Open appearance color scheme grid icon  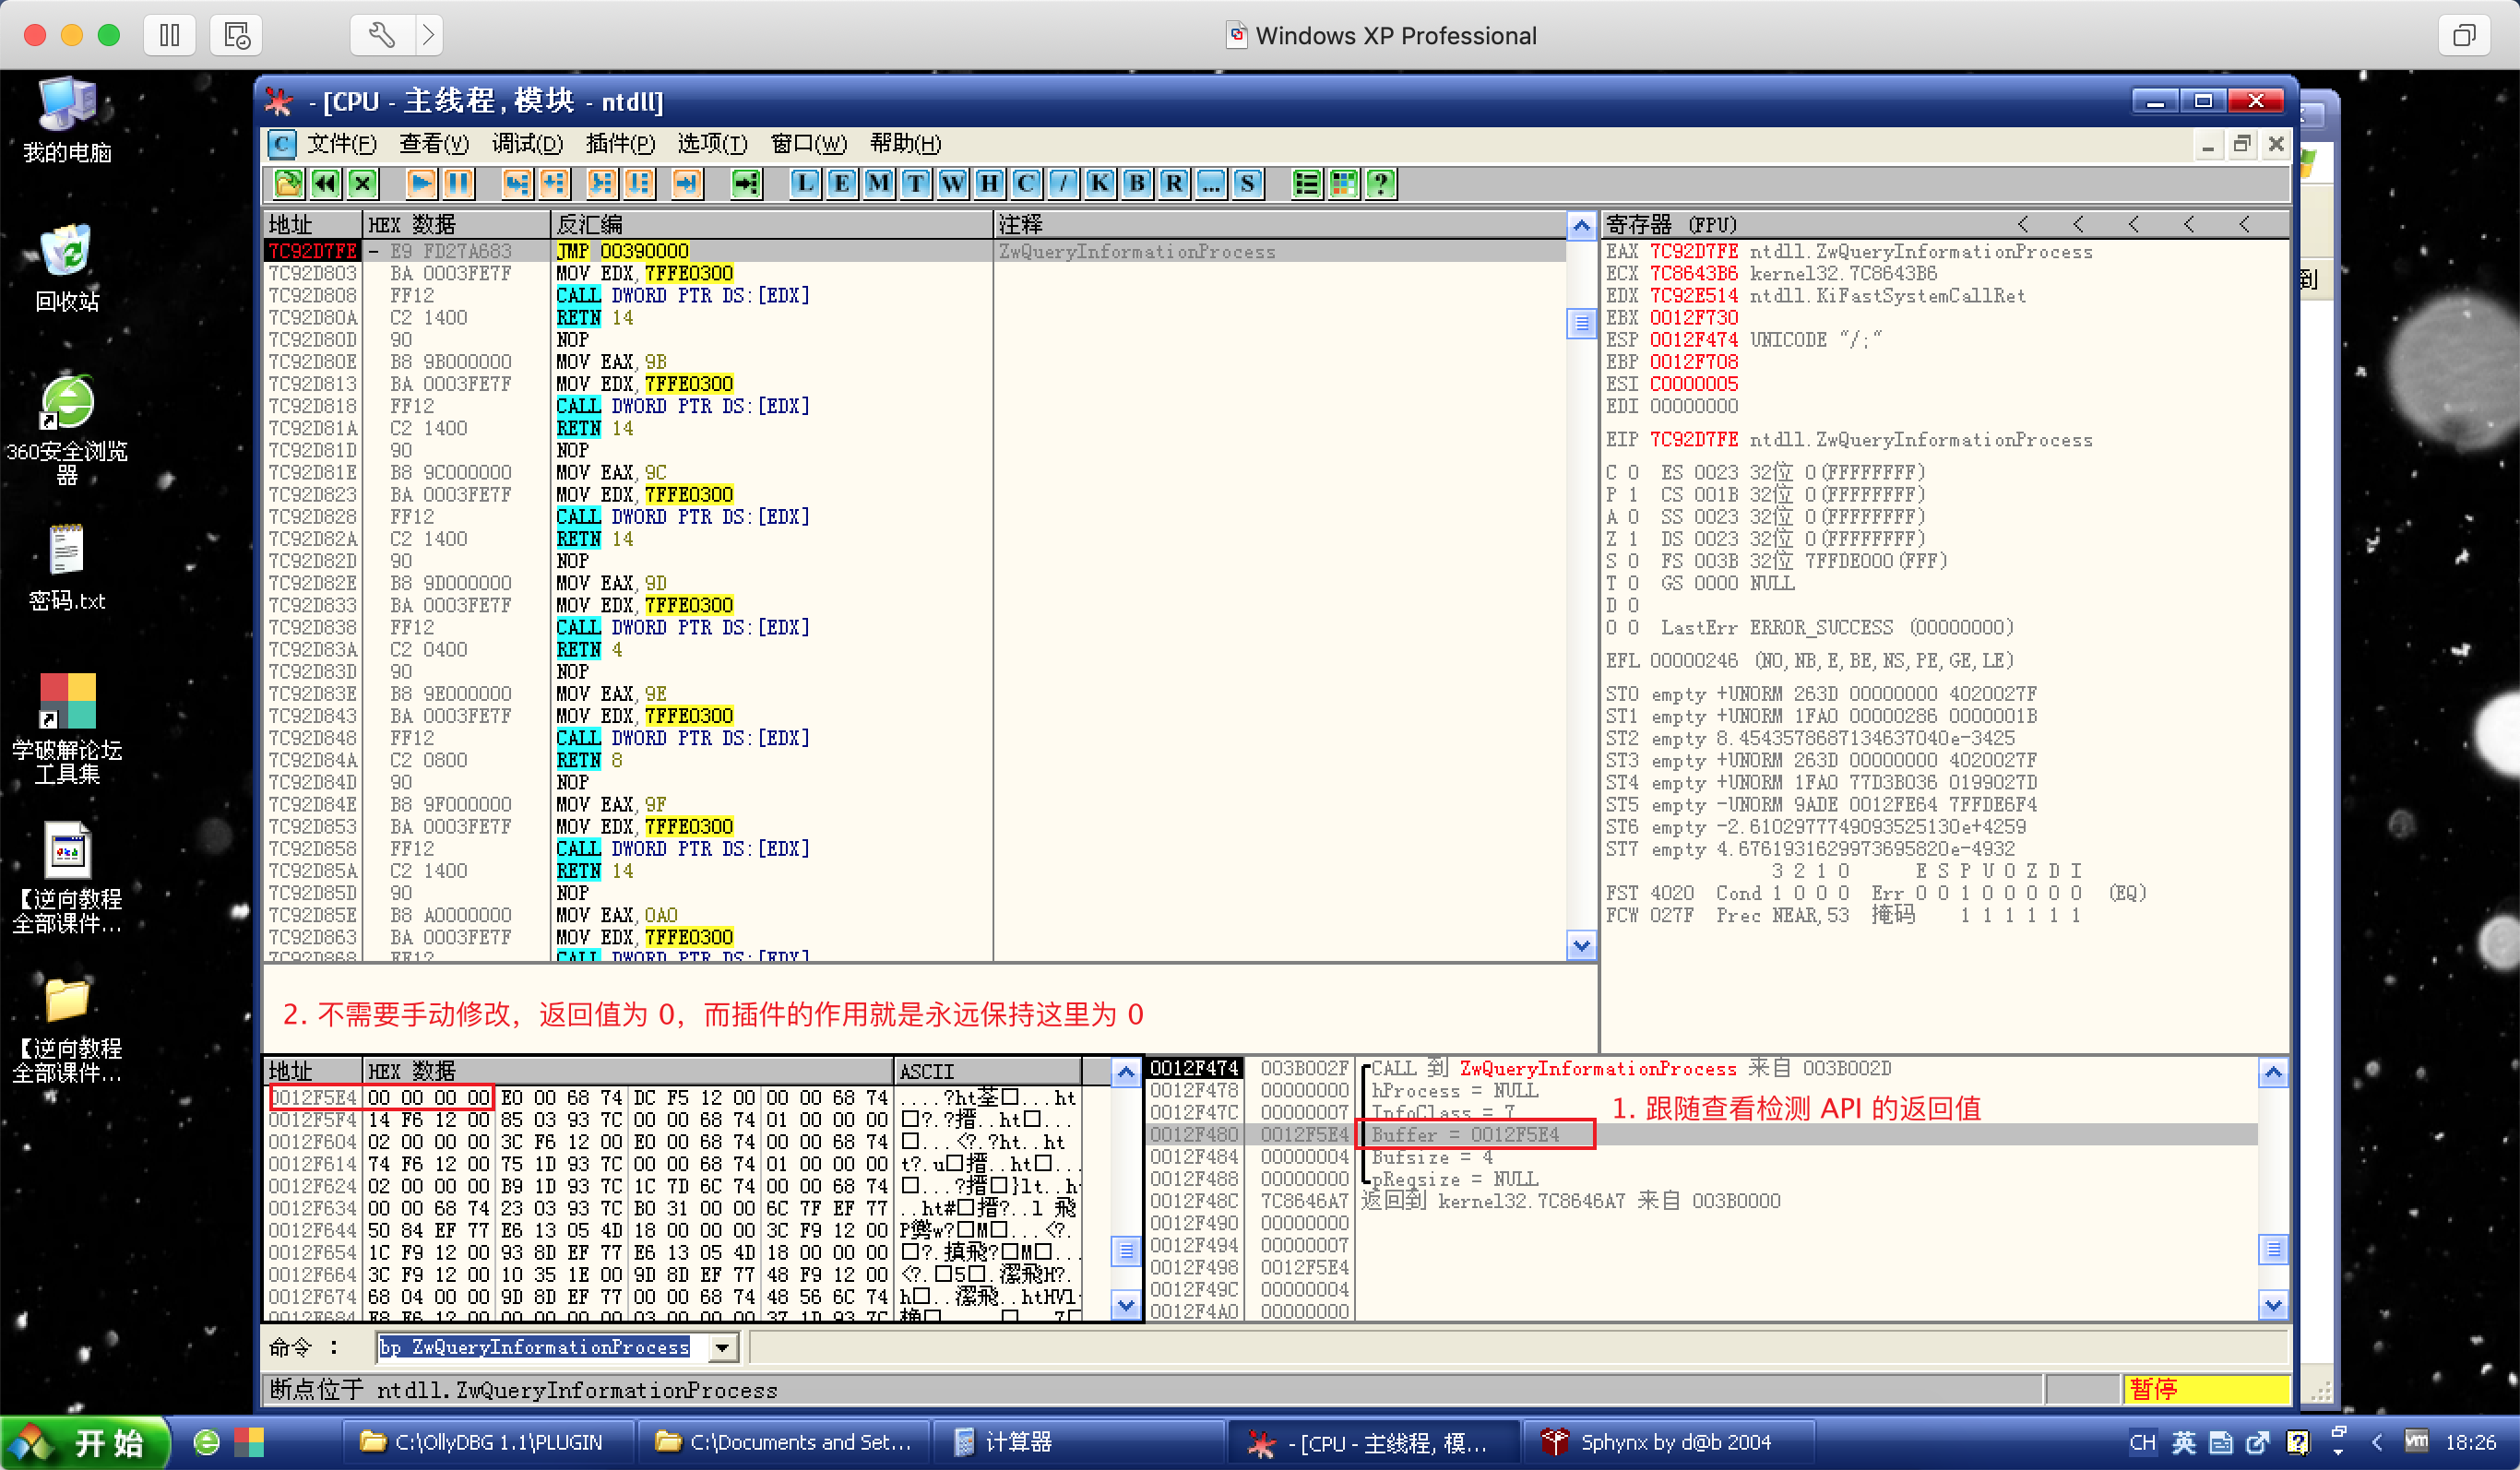1344,183
